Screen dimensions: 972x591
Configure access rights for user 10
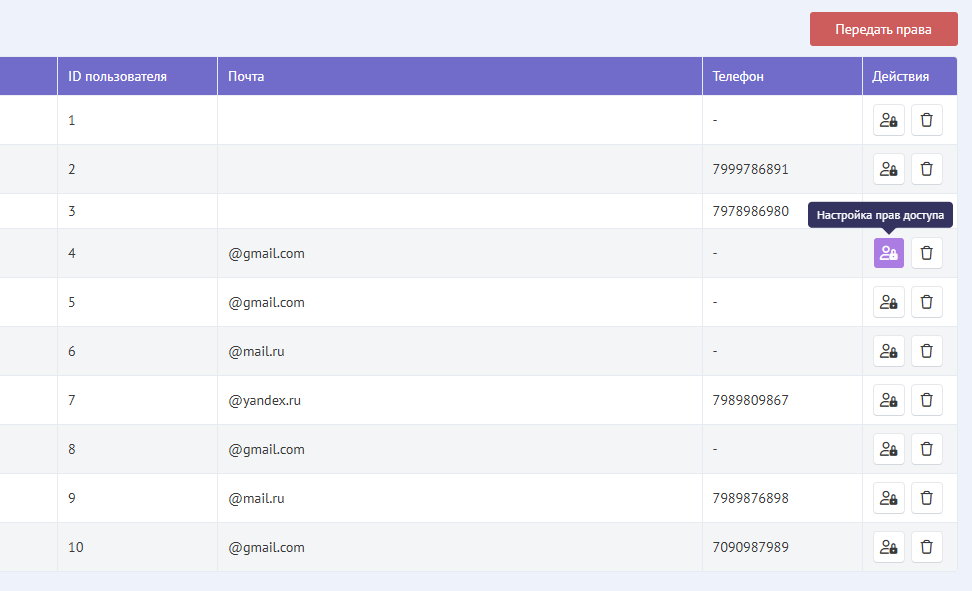(888, 547)
